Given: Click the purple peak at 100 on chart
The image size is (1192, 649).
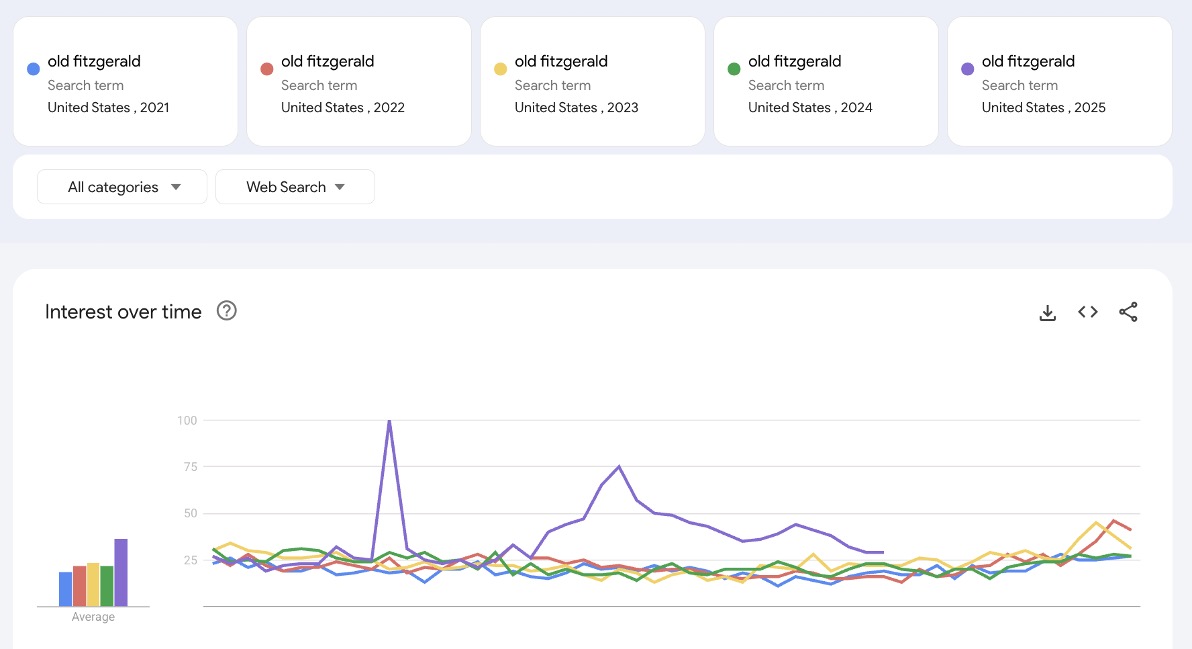Looking at the screenshot, I should click(389, 422).
